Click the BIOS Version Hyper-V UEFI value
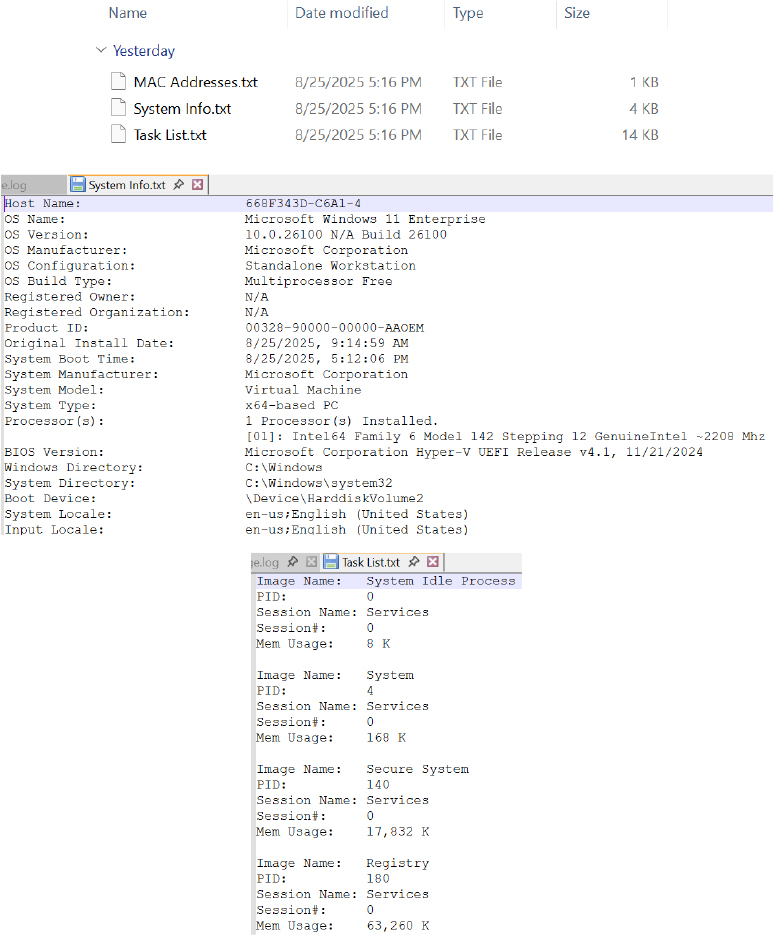 pyautogui.click(x=474, y=452)
